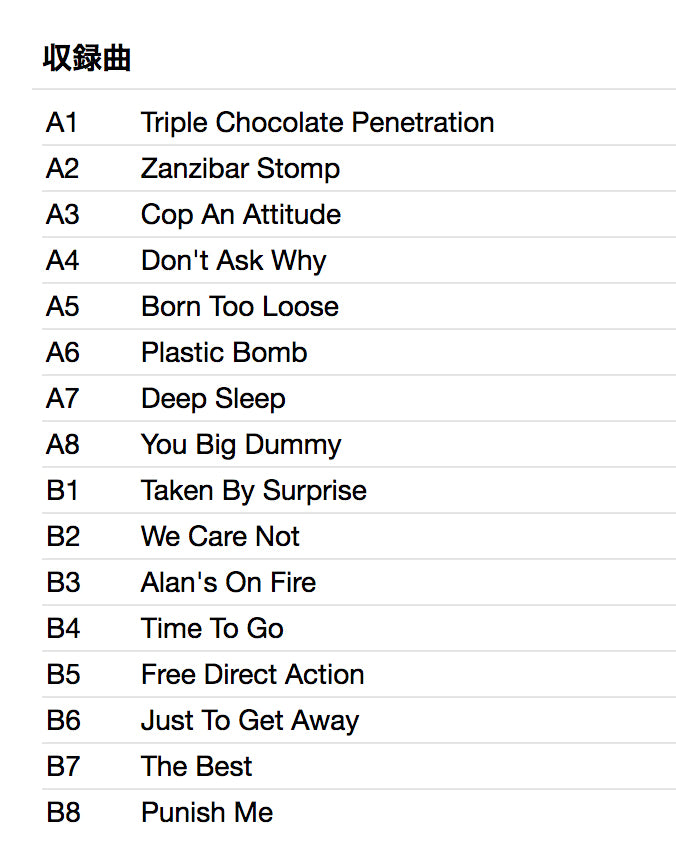Click the B1 track position label
676x864 pixels.
(x=62, y=491)
